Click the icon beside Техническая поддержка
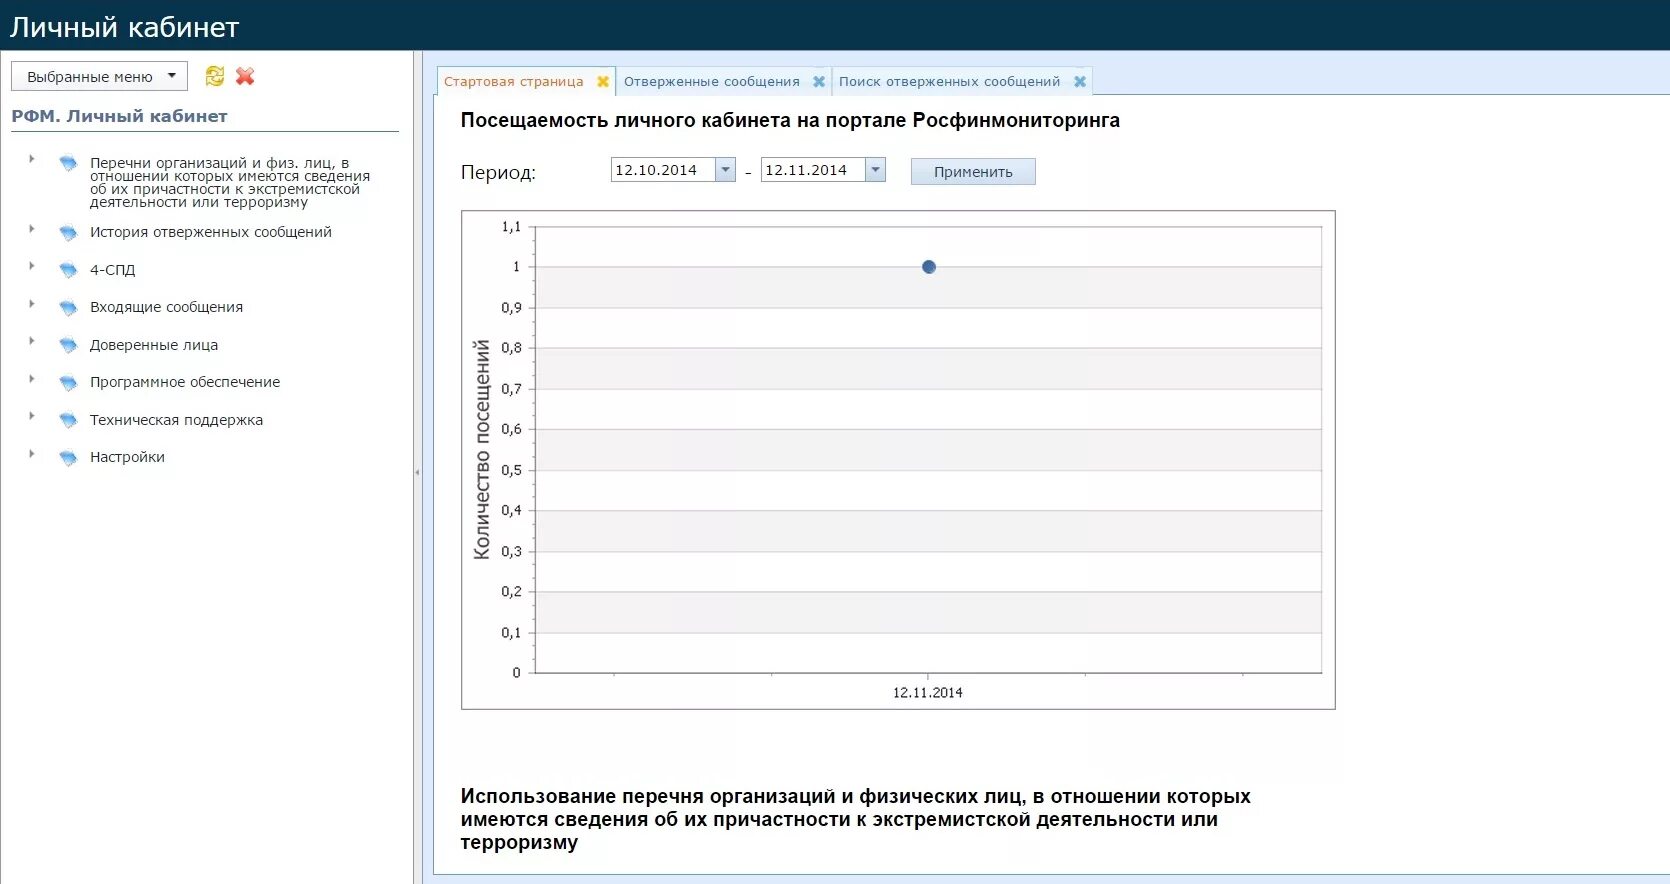Screen dimensions: 1670x884 coord(68,420)
